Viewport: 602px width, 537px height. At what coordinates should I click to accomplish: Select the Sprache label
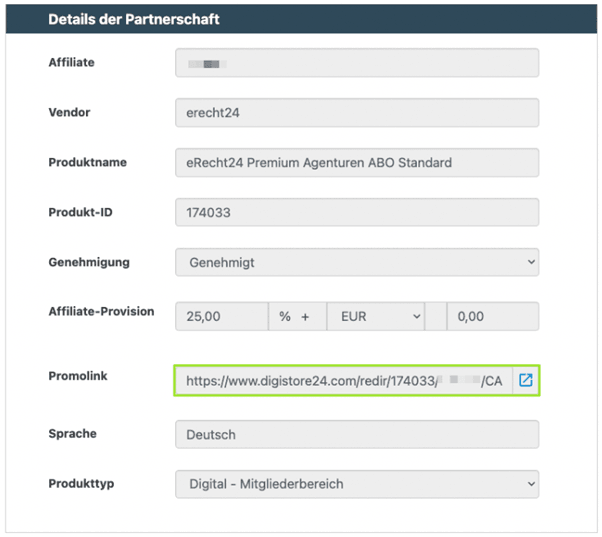pos(73,433)
